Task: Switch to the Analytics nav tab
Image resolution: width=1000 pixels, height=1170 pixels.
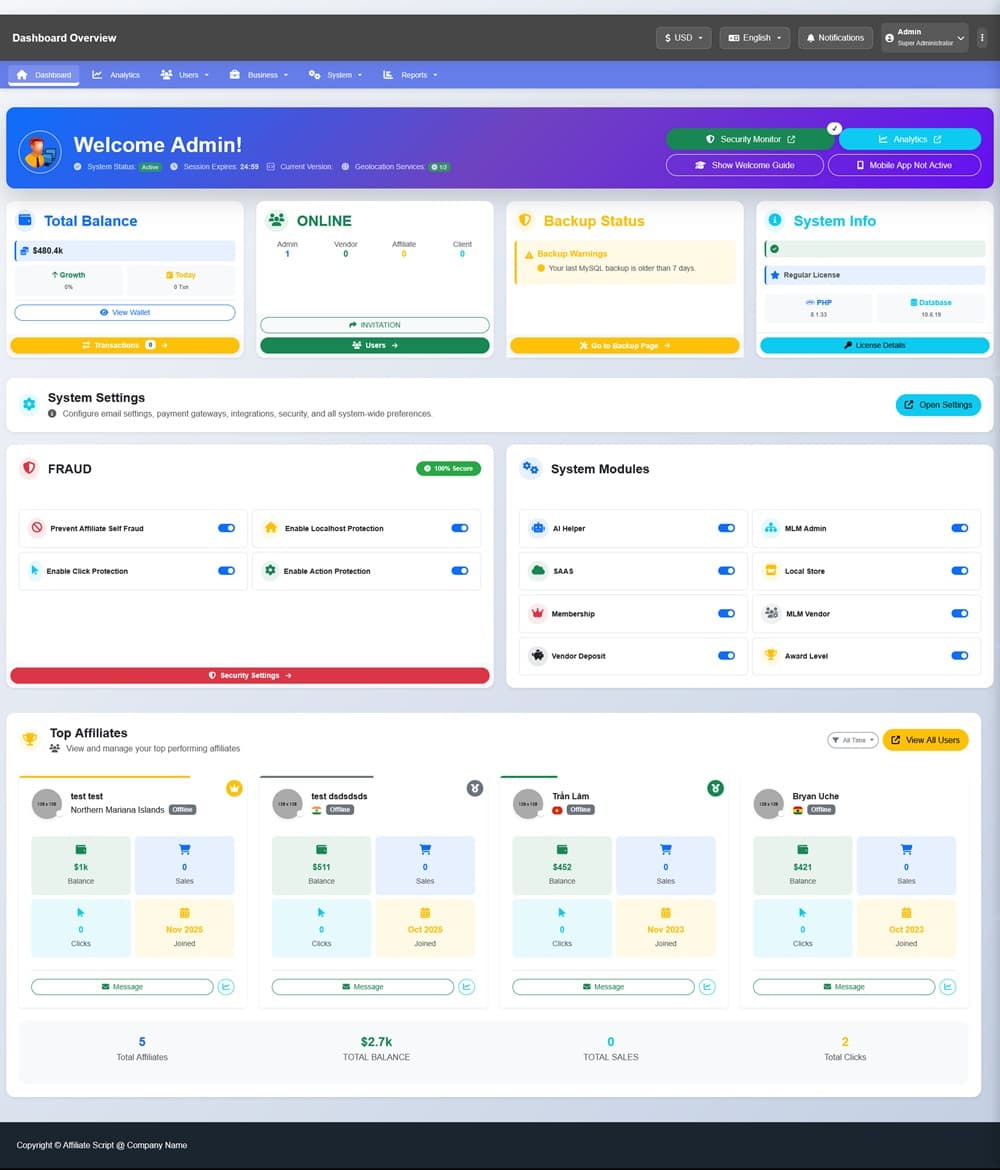Action: (116, 75)
